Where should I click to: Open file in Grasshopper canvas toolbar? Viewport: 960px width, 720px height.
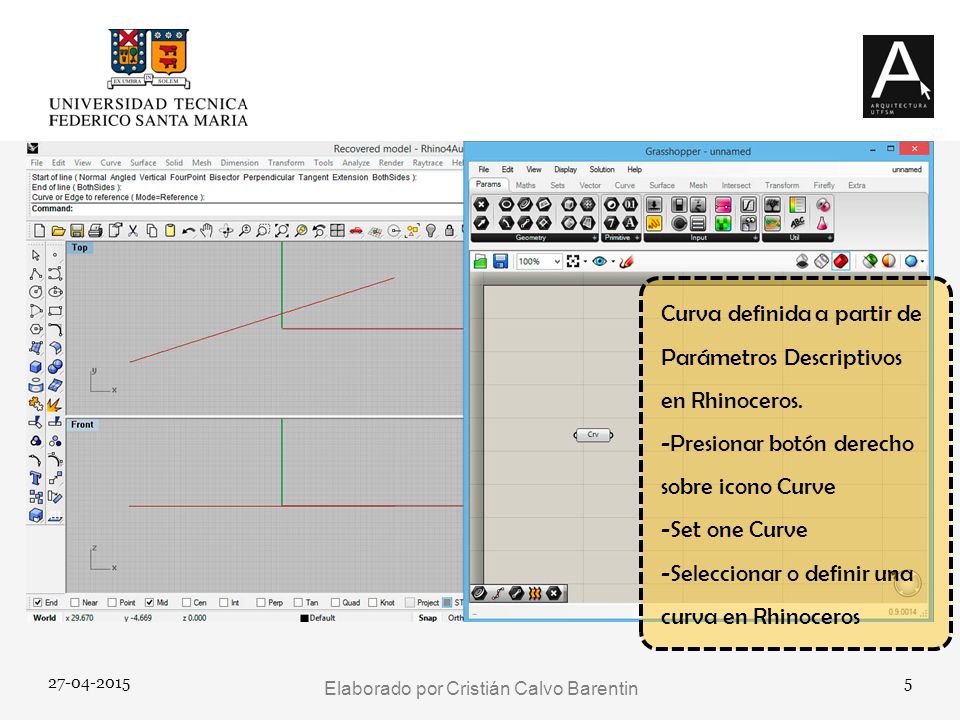481,262
